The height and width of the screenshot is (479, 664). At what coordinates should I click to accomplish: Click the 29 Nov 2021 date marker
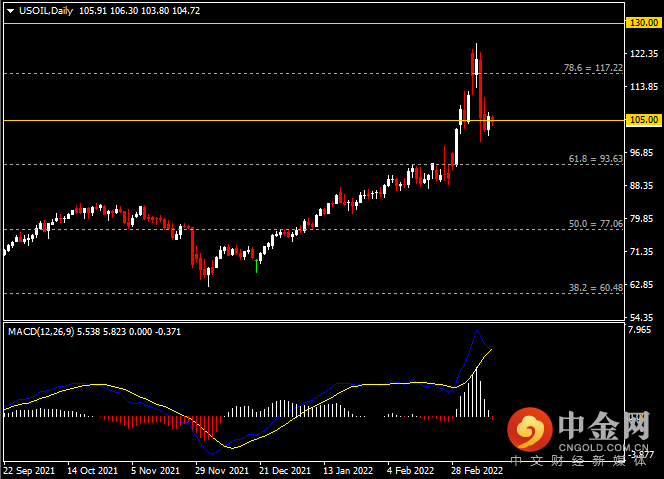pyautogui.click(x=222, y=471)
